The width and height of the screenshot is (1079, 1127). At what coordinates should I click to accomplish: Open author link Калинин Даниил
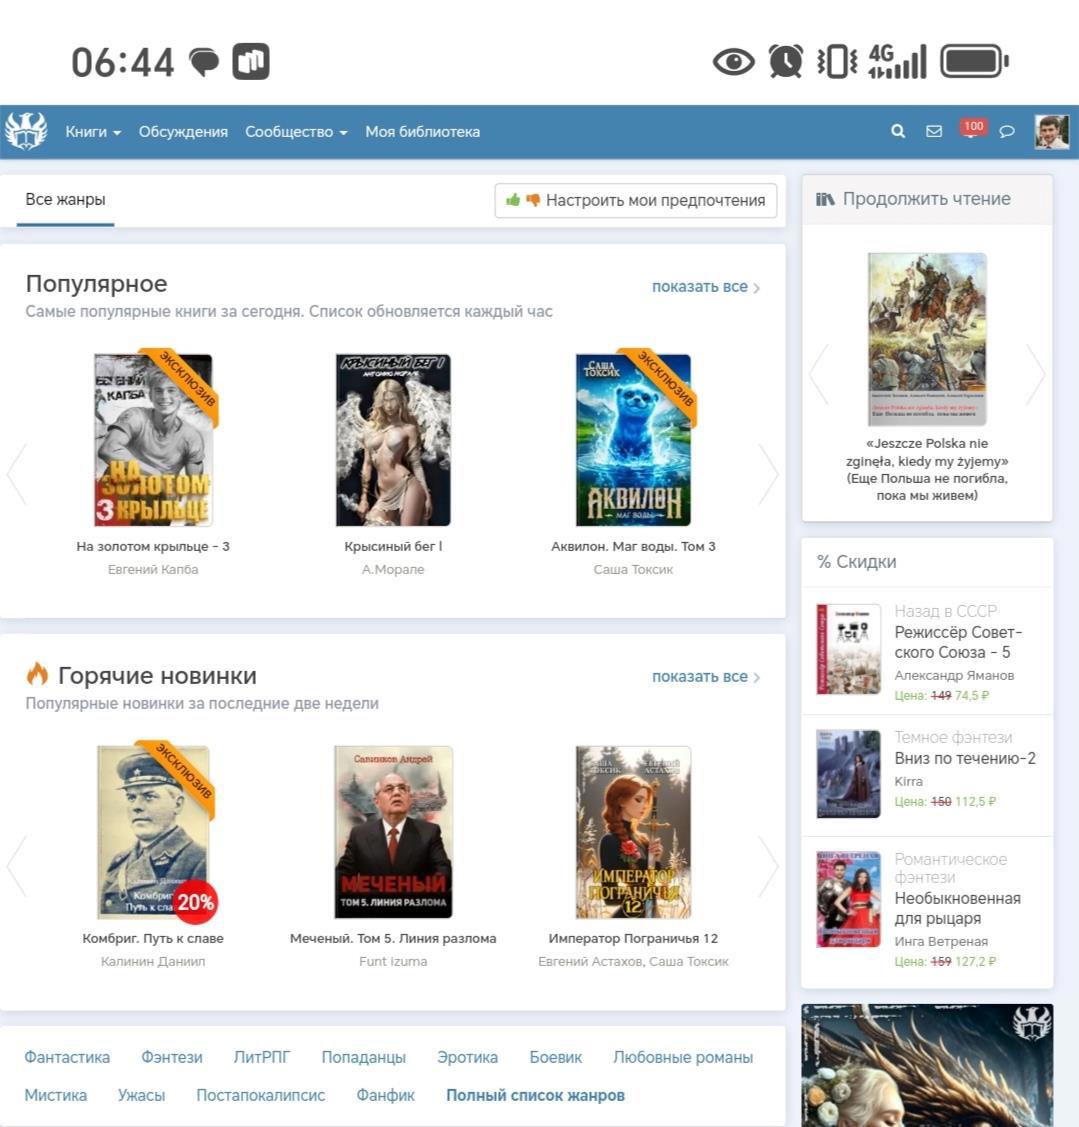point(153,961)
